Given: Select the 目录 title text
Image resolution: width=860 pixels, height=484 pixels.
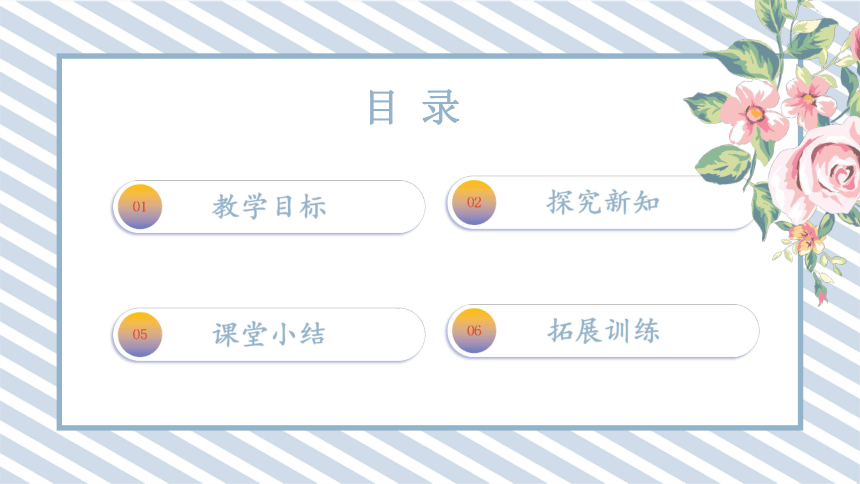Looking at the screenshot, I should tap(414, 108).
